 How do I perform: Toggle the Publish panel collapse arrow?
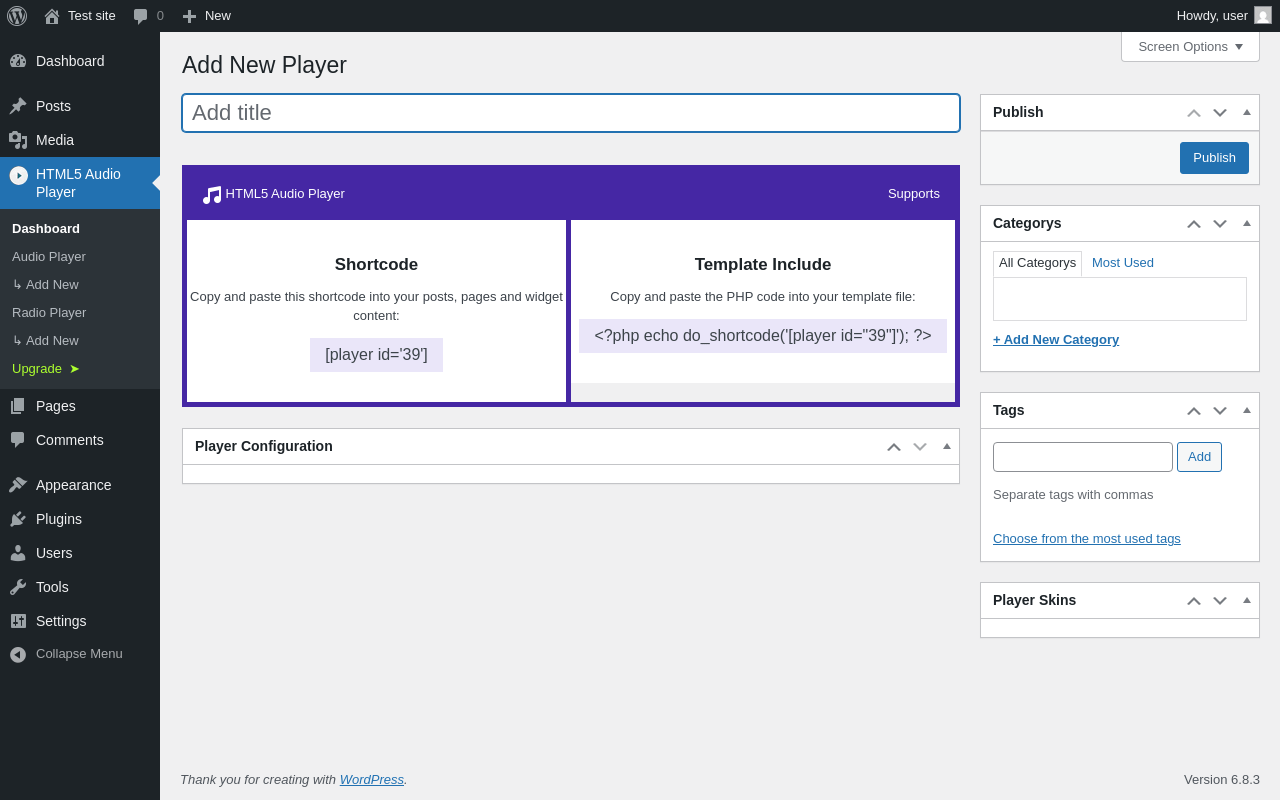point(1246,112)
